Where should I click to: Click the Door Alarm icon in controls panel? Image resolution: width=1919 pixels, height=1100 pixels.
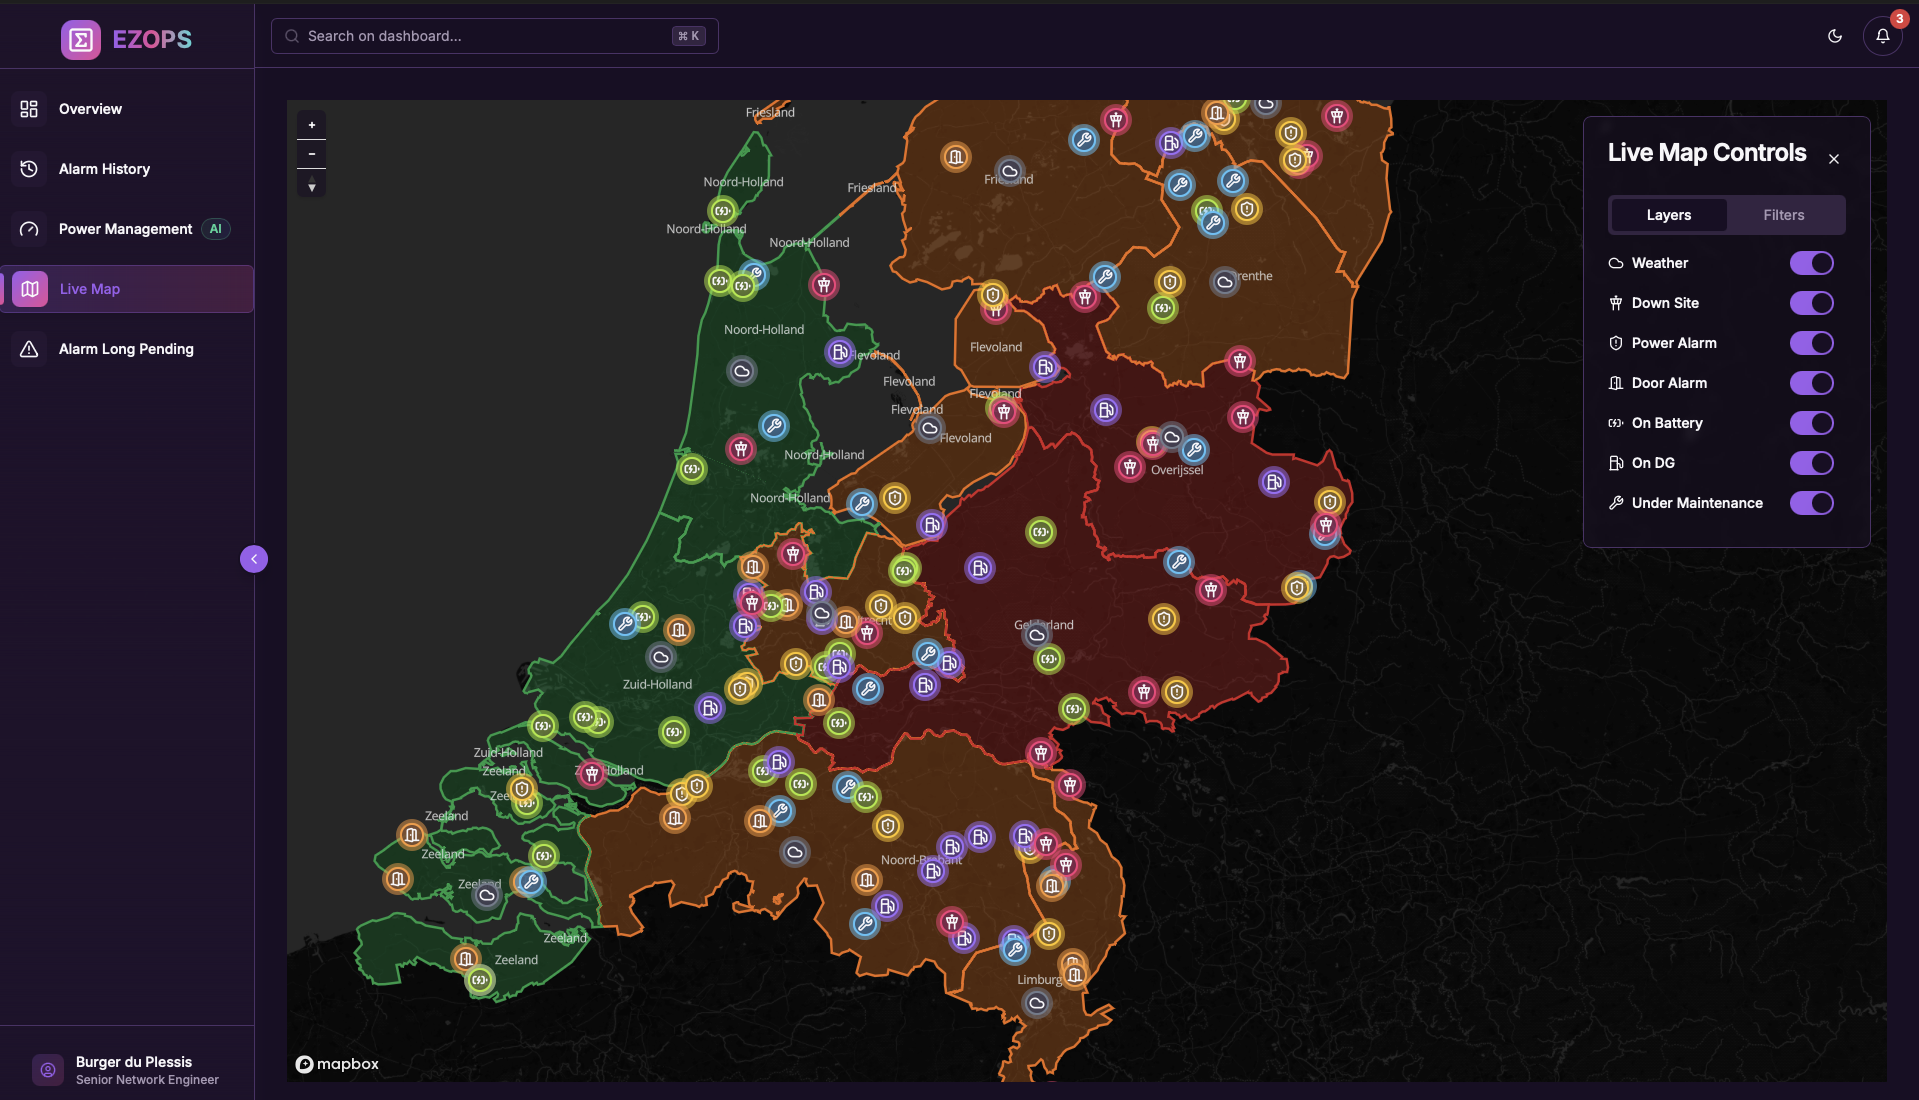tap(1616, 383)
